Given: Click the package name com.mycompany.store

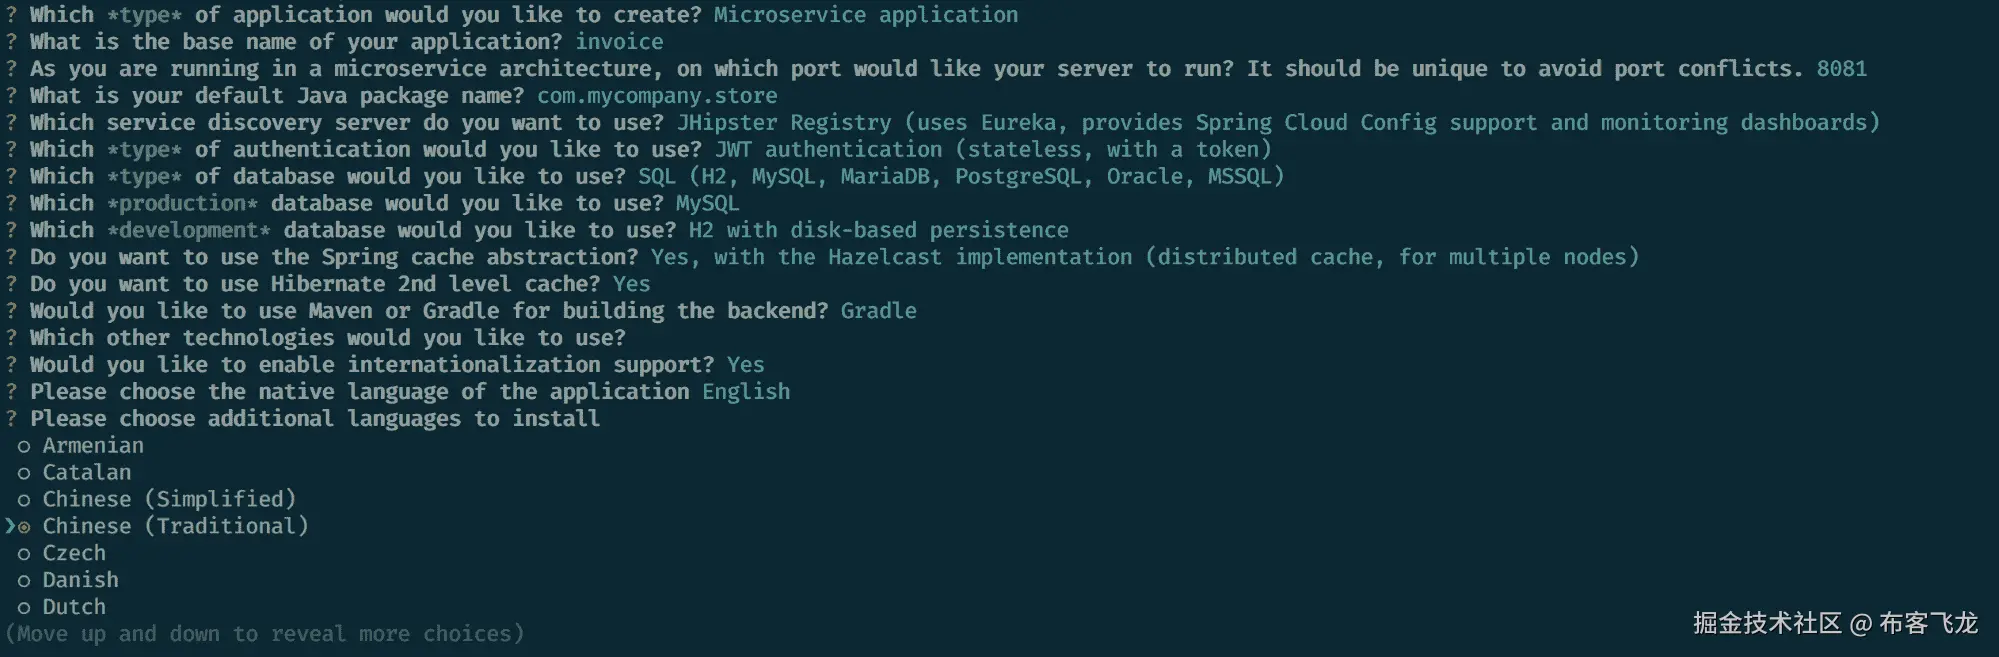Looking at the screenshot, I should coord(657,96).
